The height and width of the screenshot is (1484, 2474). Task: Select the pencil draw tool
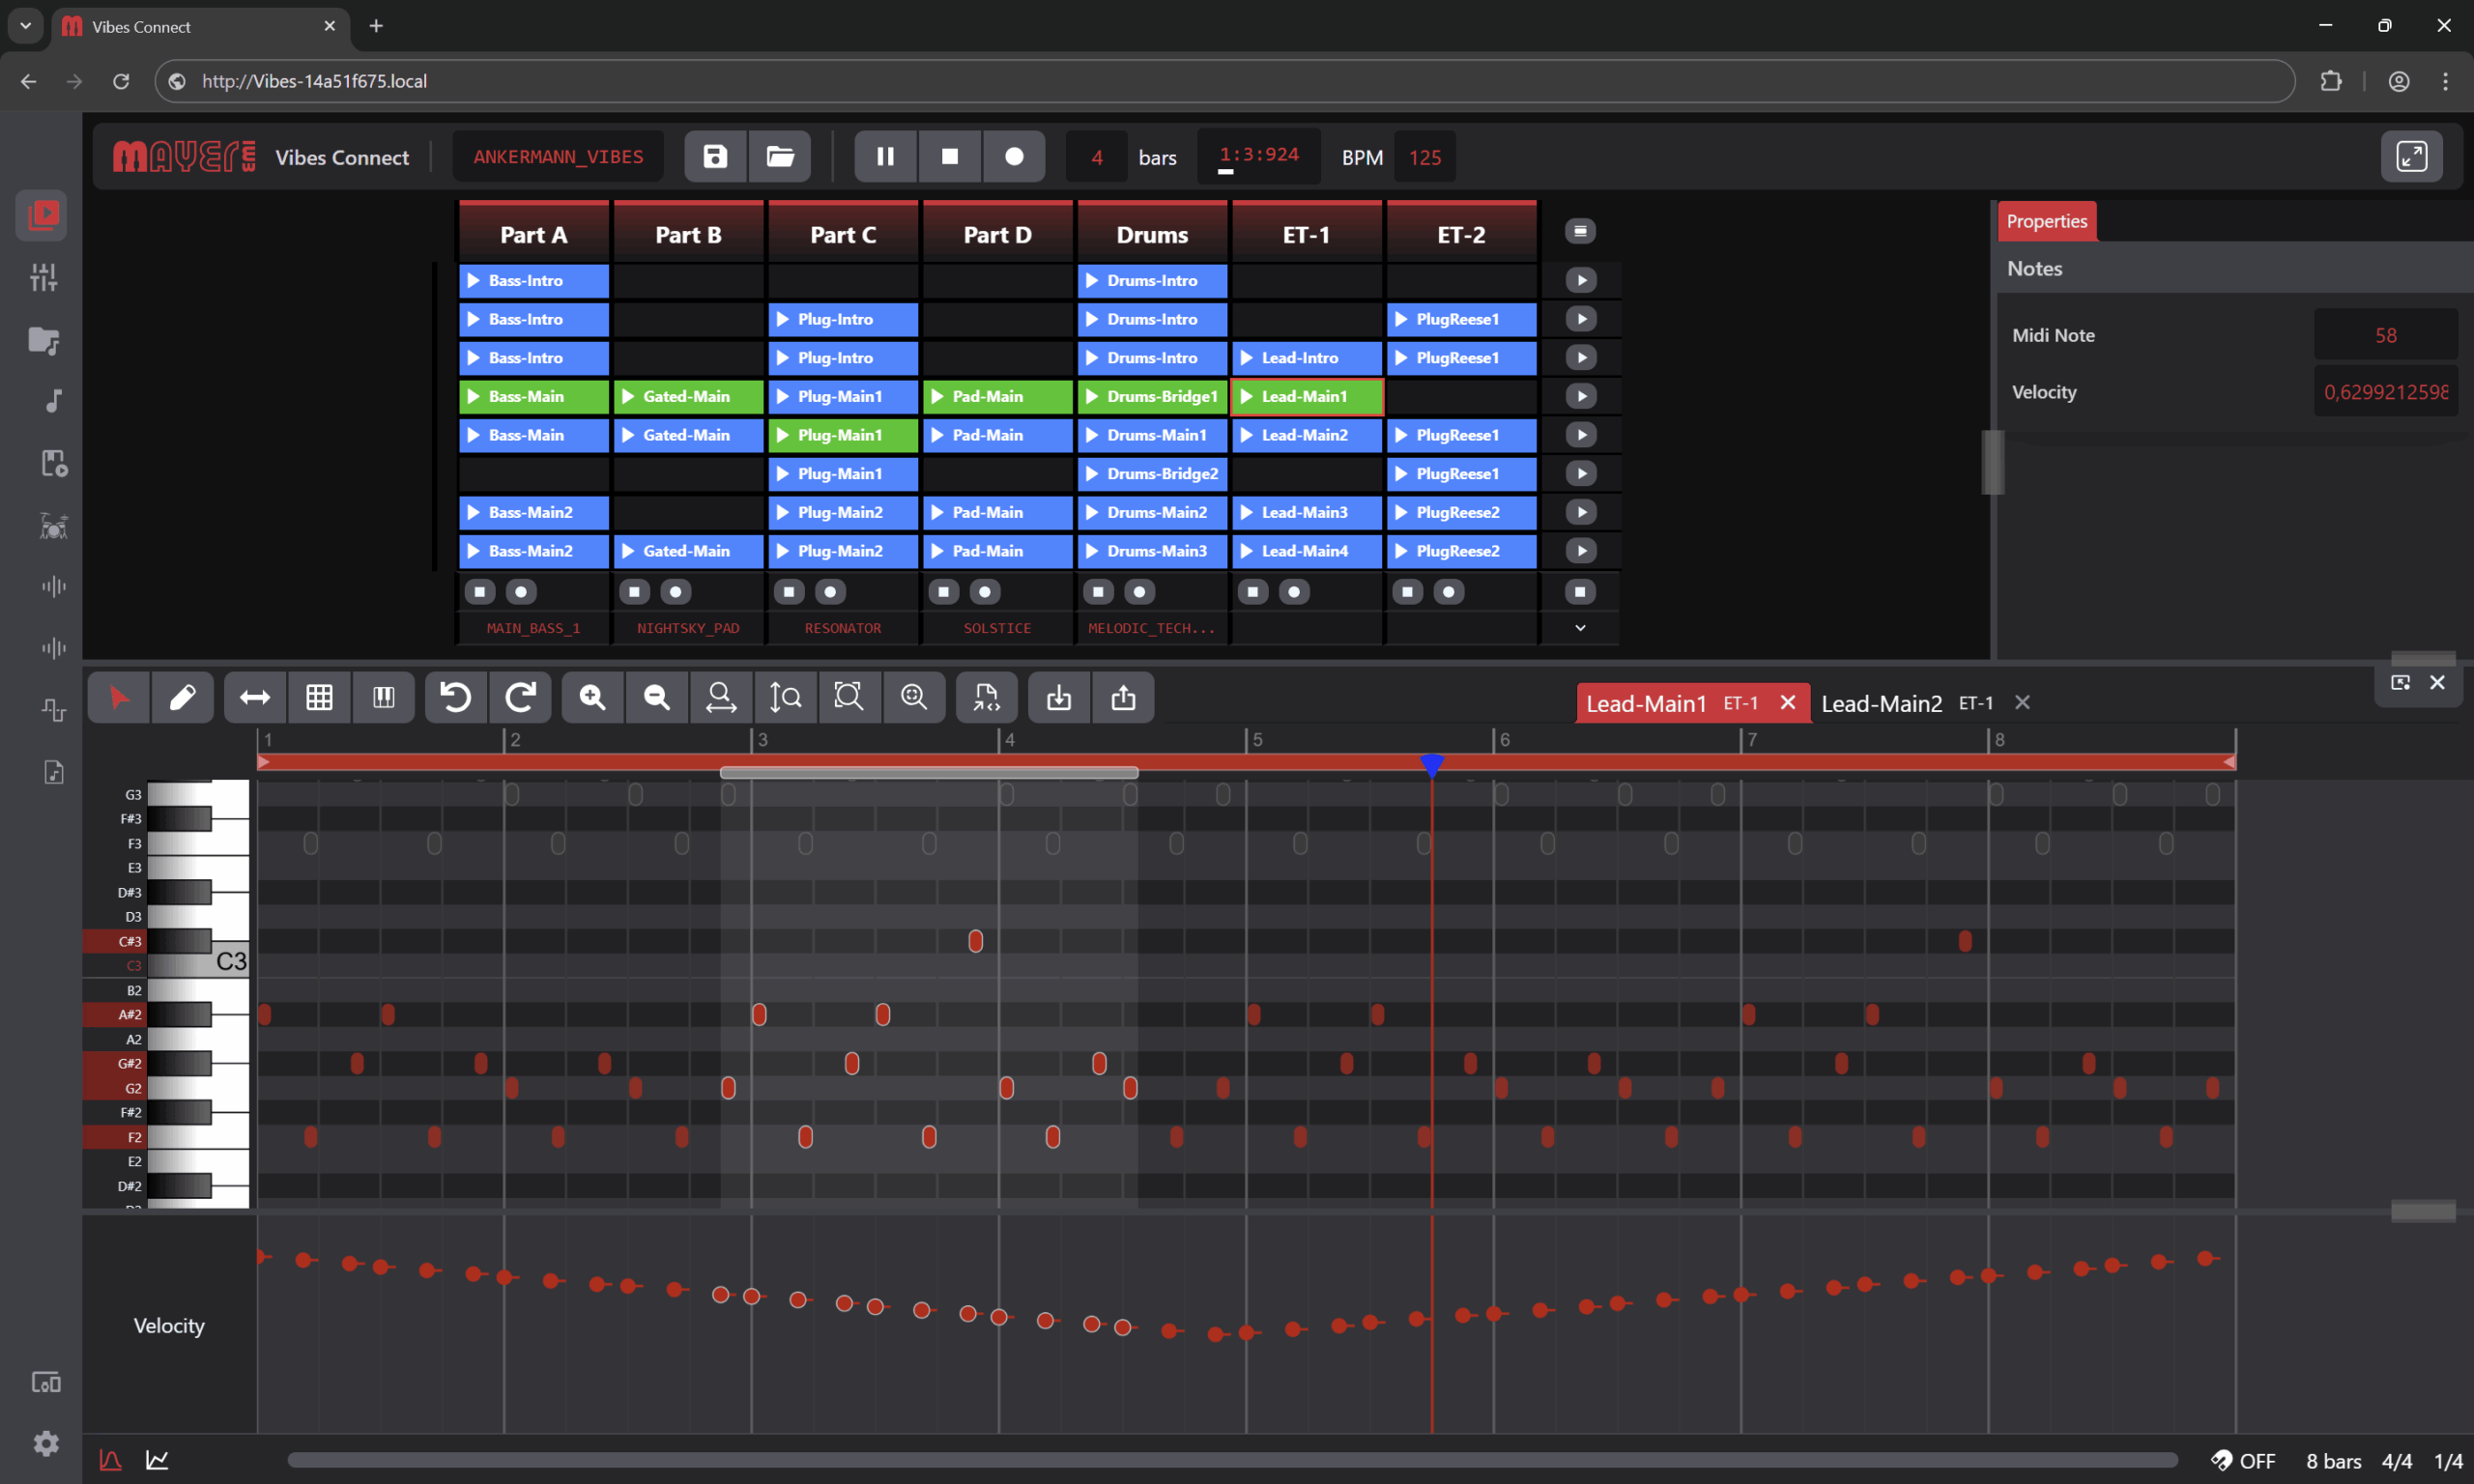pos(182,697)
